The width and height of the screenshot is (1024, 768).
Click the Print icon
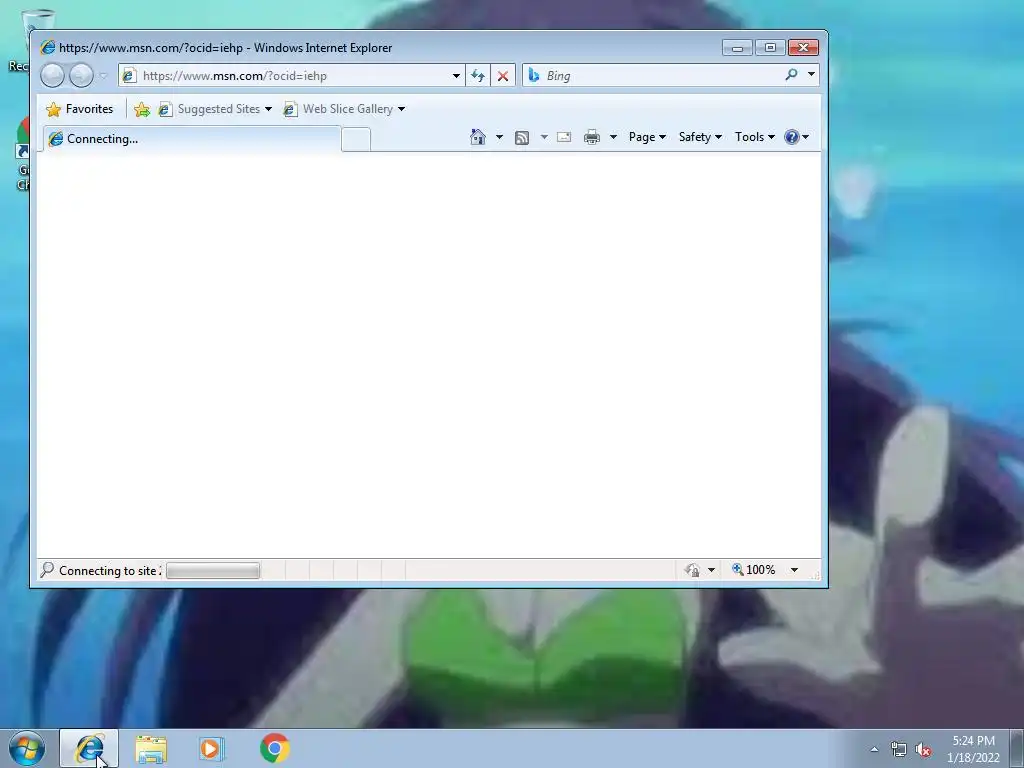pos(592,137)
